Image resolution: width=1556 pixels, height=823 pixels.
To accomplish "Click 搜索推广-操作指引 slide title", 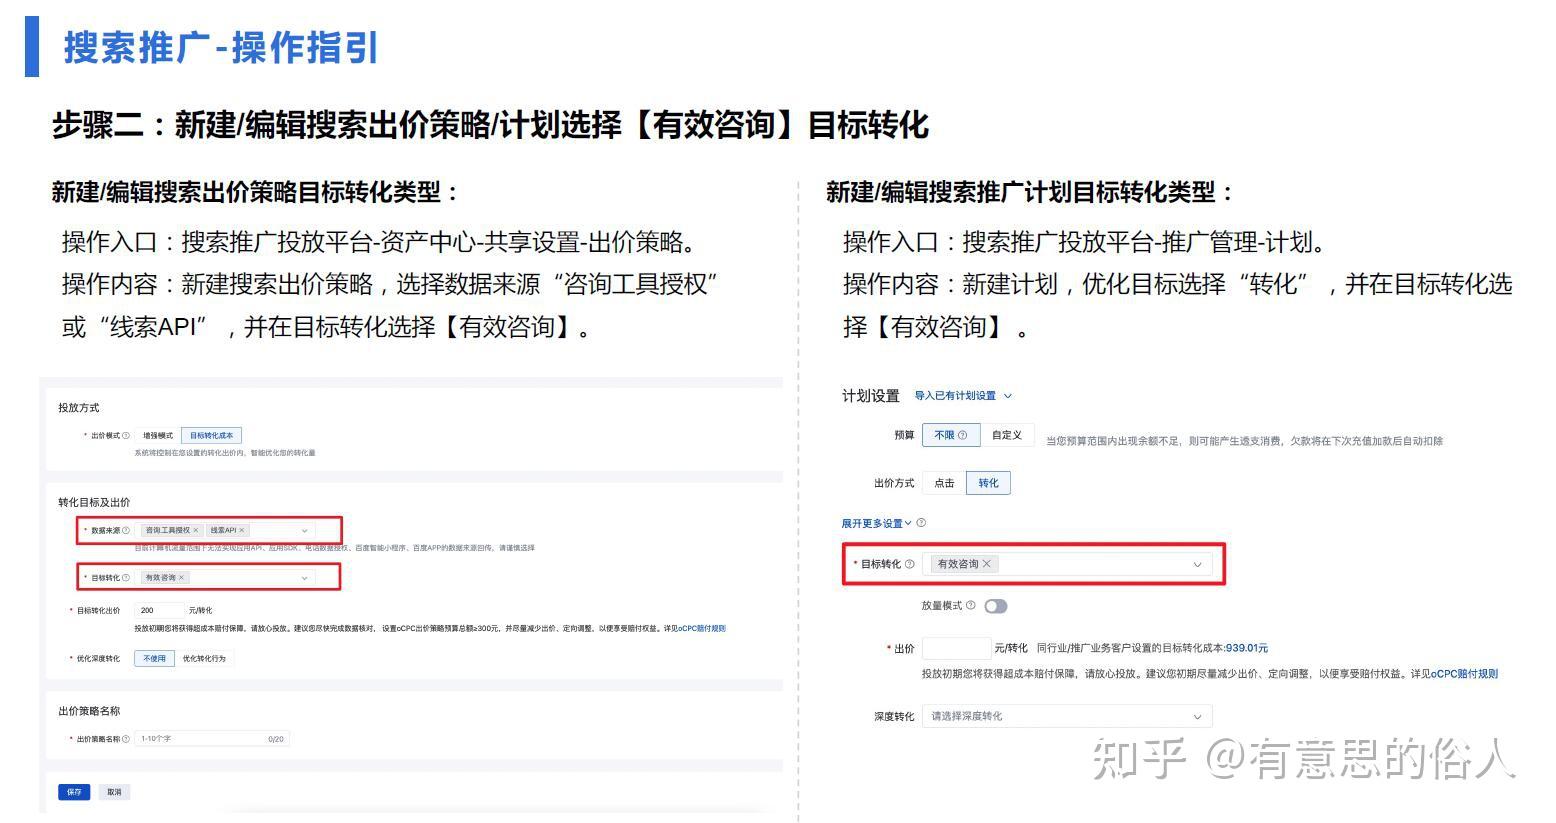I will (221, 47).
